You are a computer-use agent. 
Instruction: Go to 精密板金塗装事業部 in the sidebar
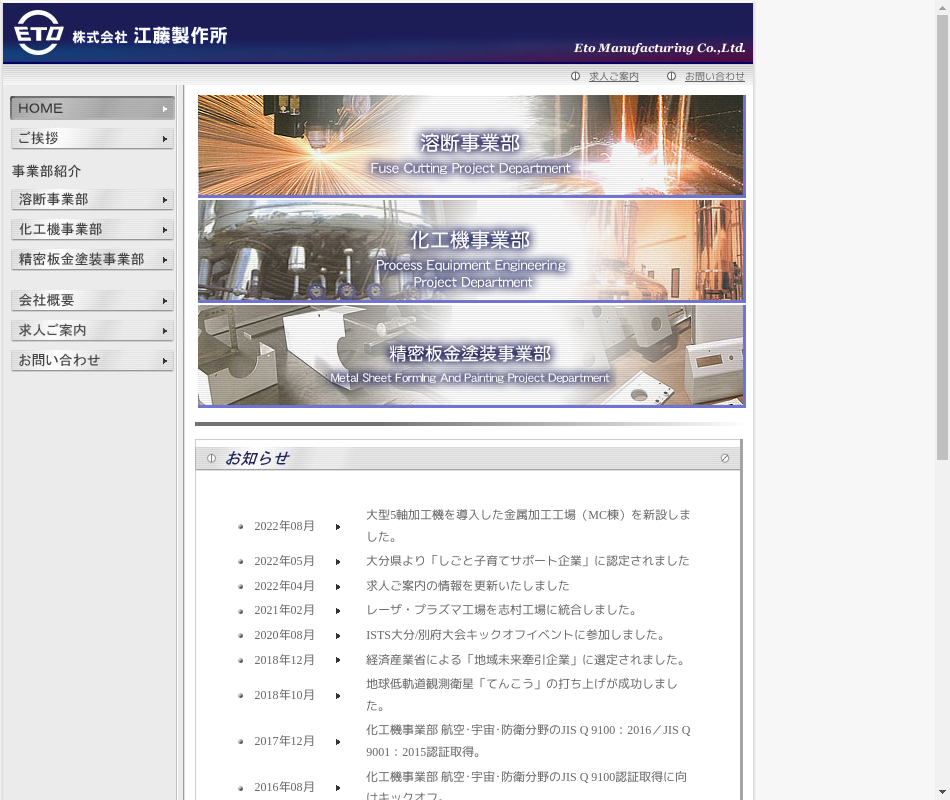(92, 260)
